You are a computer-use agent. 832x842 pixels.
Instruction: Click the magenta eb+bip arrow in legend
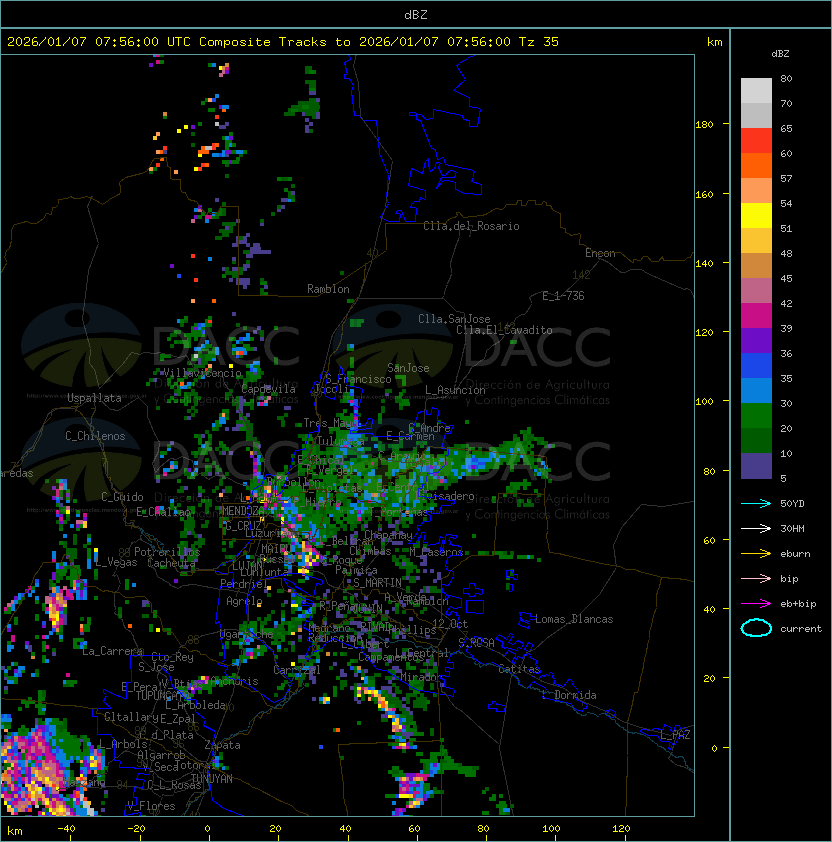pos(756,604)
